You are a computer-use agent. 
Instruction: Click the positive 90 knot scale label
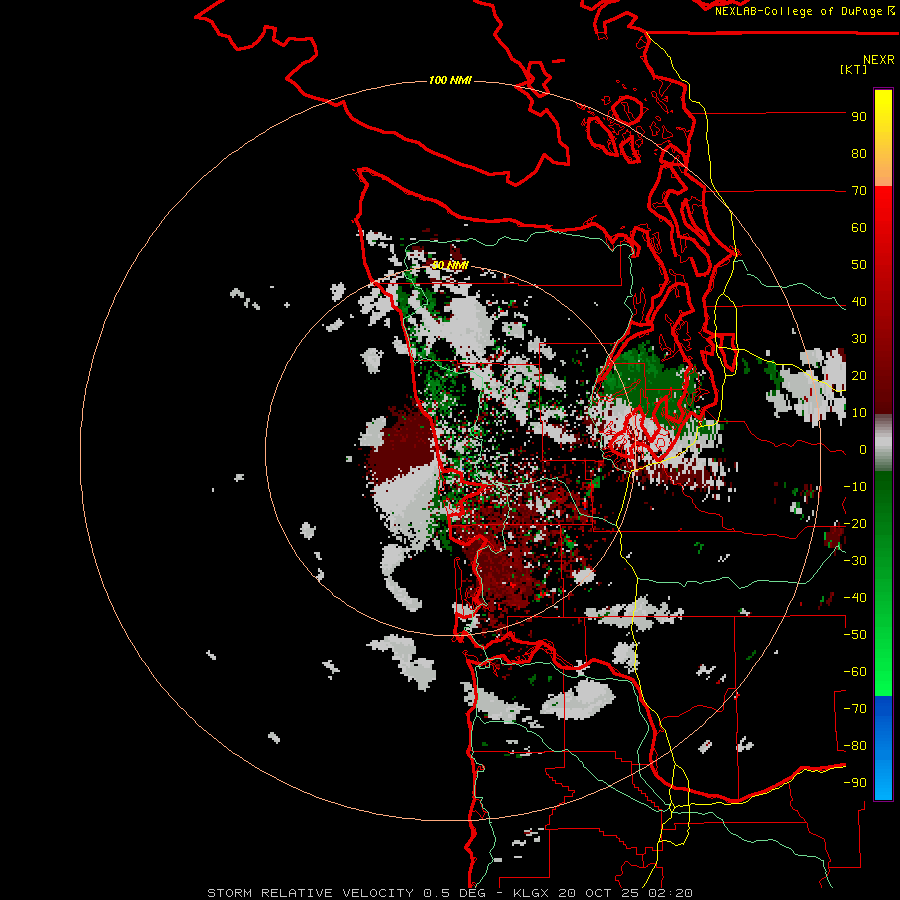coord(859,117)
